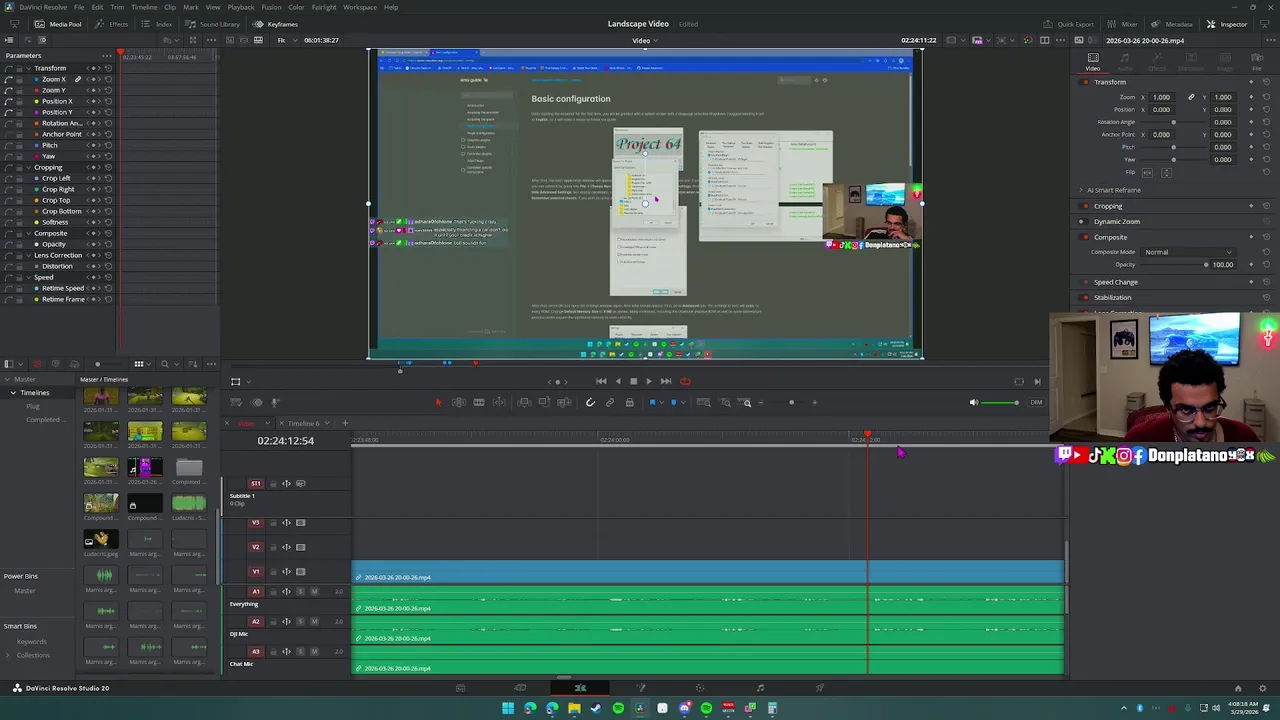This screenshot has width=1280, height=720.
Task: Click the Zoom link chain icon
Action: click(1191, 97)
